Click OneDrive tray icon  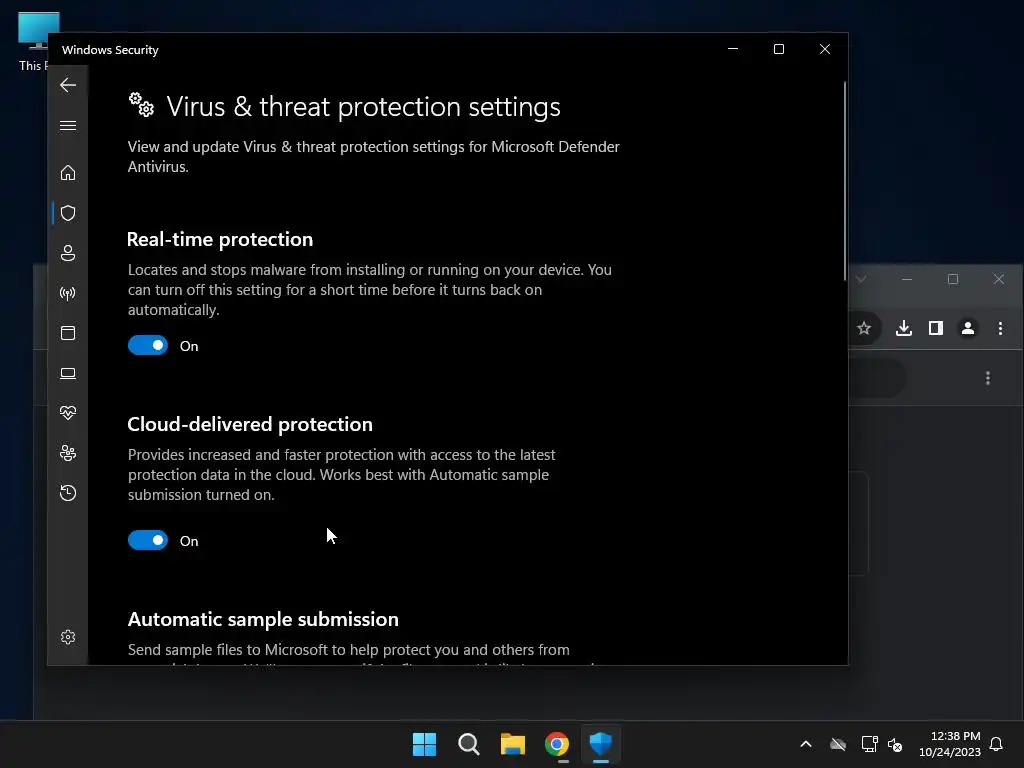click(x=838, y=744)
